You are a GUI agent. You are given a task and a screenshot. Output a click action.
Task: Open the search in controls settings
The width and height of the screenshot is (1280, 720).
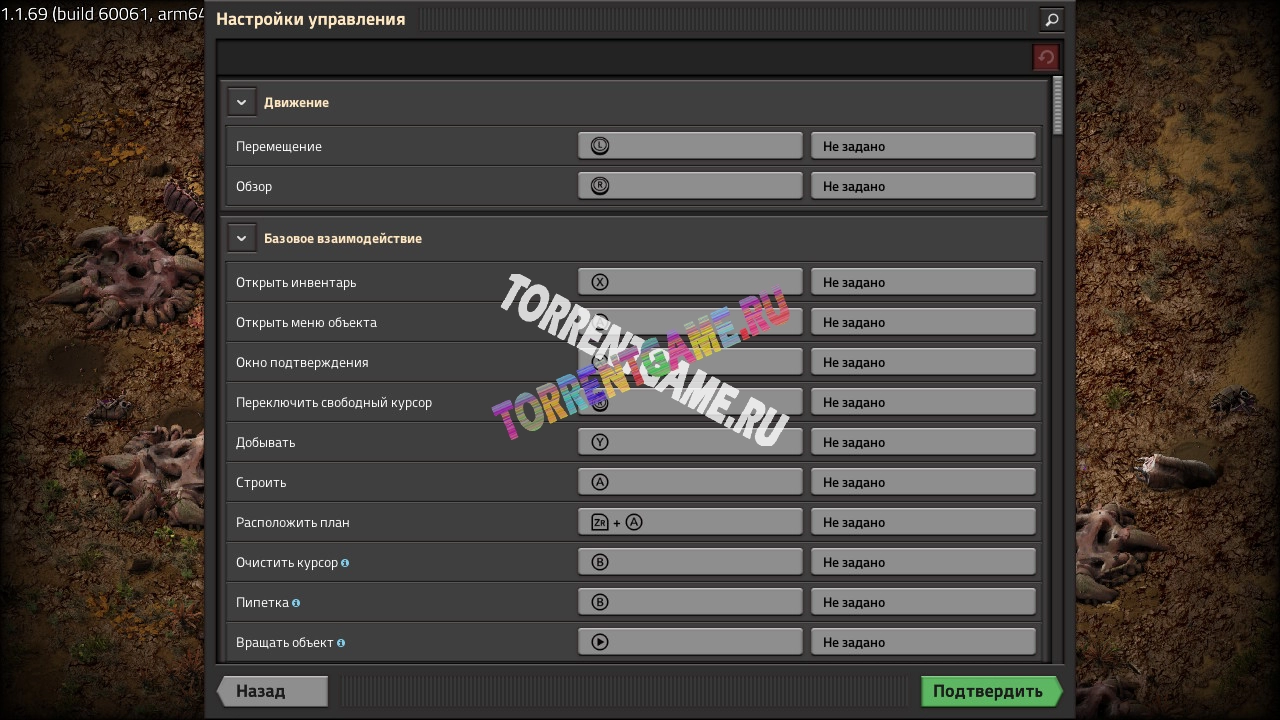coord(1051,19)
